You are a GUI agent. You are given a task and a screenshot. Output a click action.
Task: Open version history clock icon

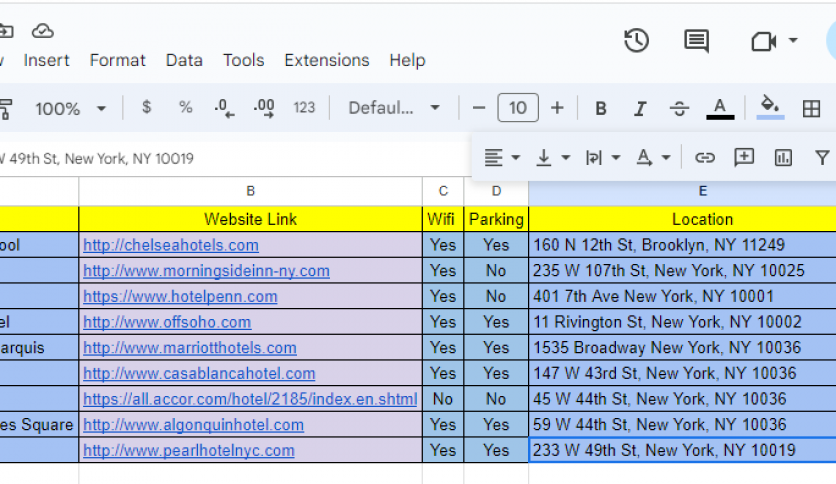636,41
